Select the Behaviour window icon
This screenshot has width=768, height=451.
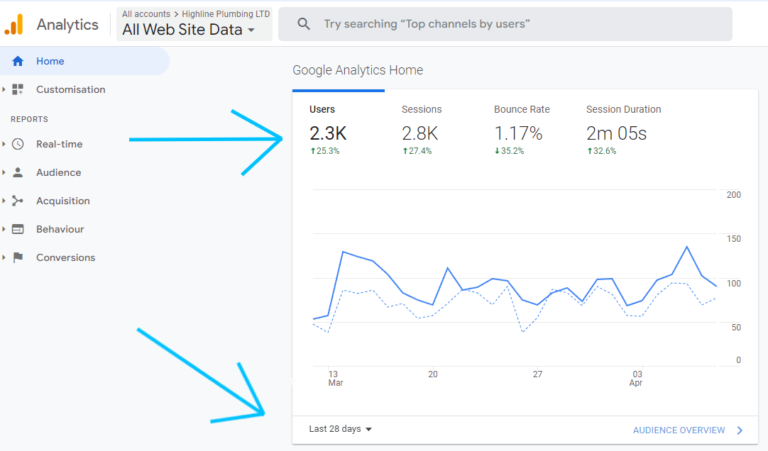(x=18, y=229)
